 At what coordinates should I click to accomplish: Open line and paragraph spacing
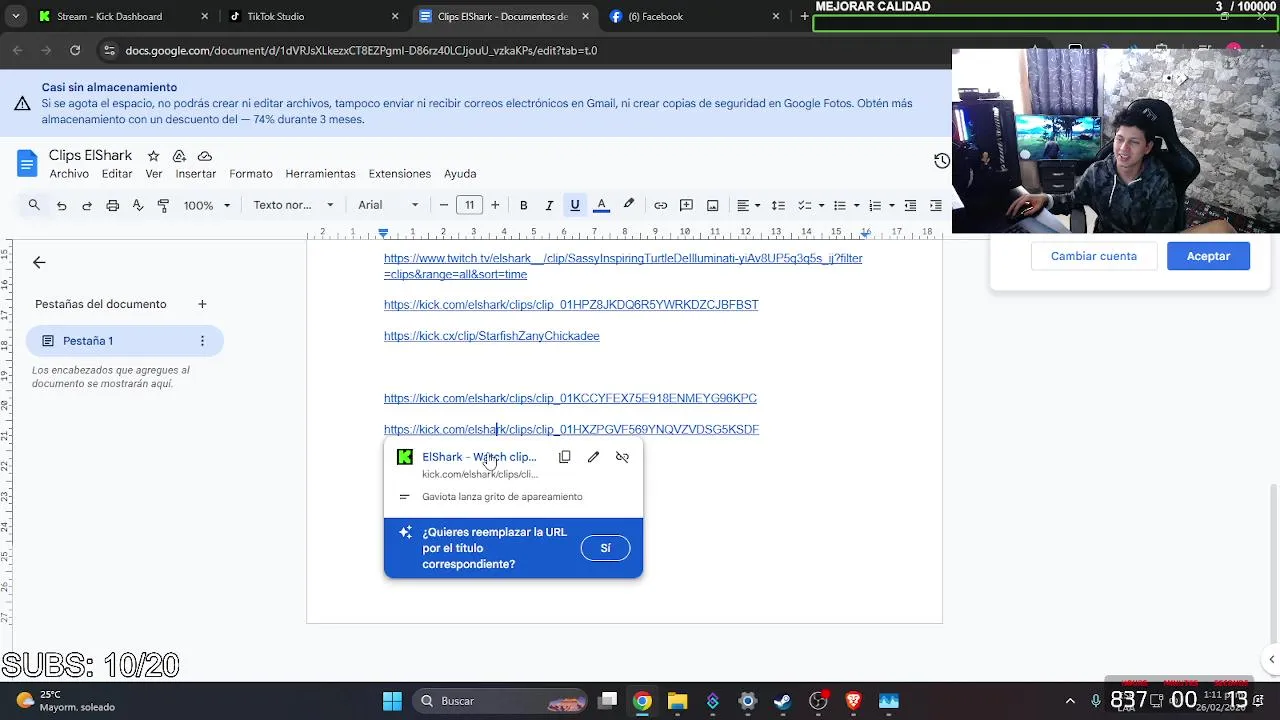(779, 205)
